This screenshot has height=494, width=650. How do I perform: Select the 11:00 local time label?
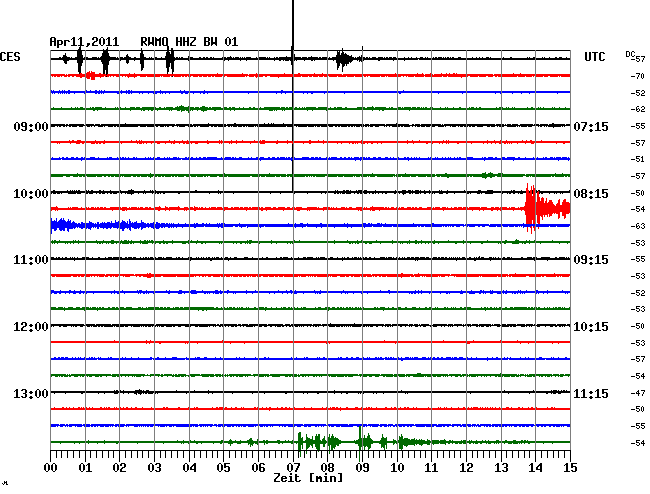[x=31, y=260]
